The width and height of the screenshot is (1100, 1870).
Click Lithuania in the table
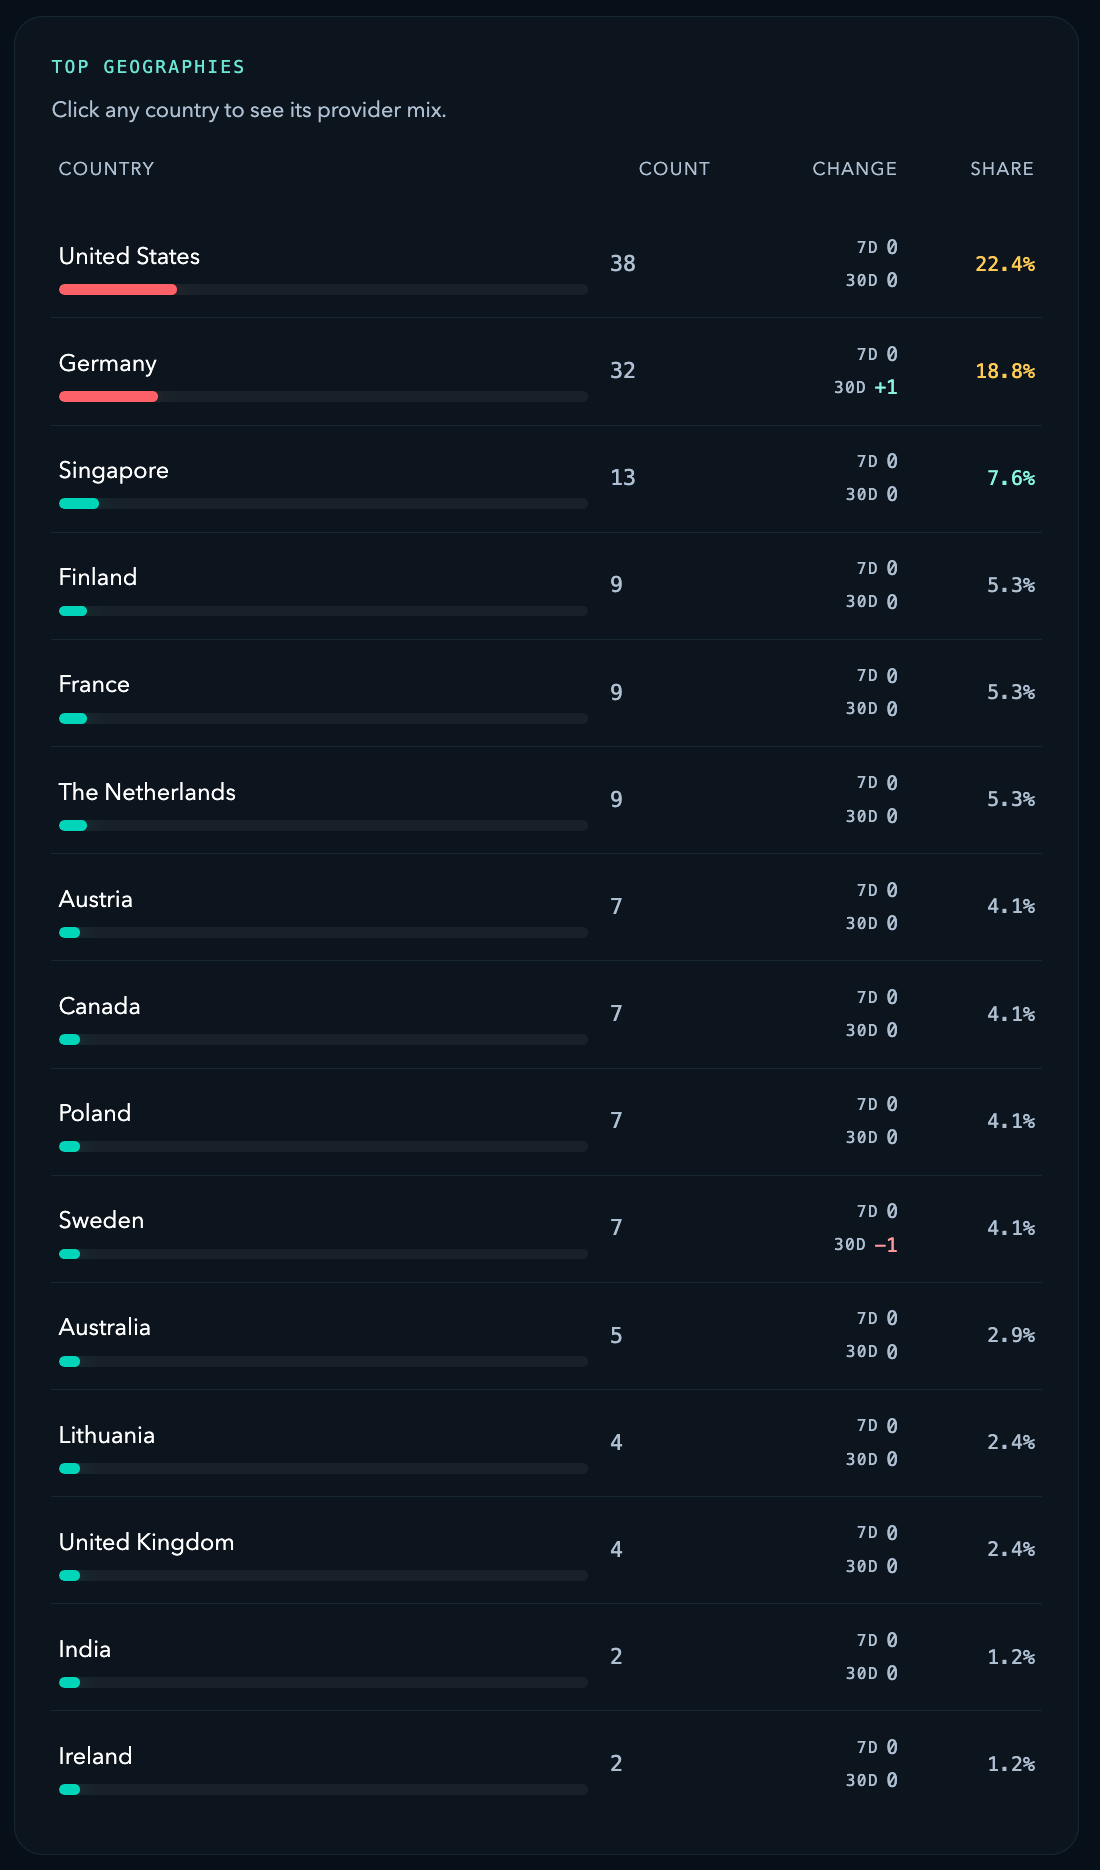106,1435
